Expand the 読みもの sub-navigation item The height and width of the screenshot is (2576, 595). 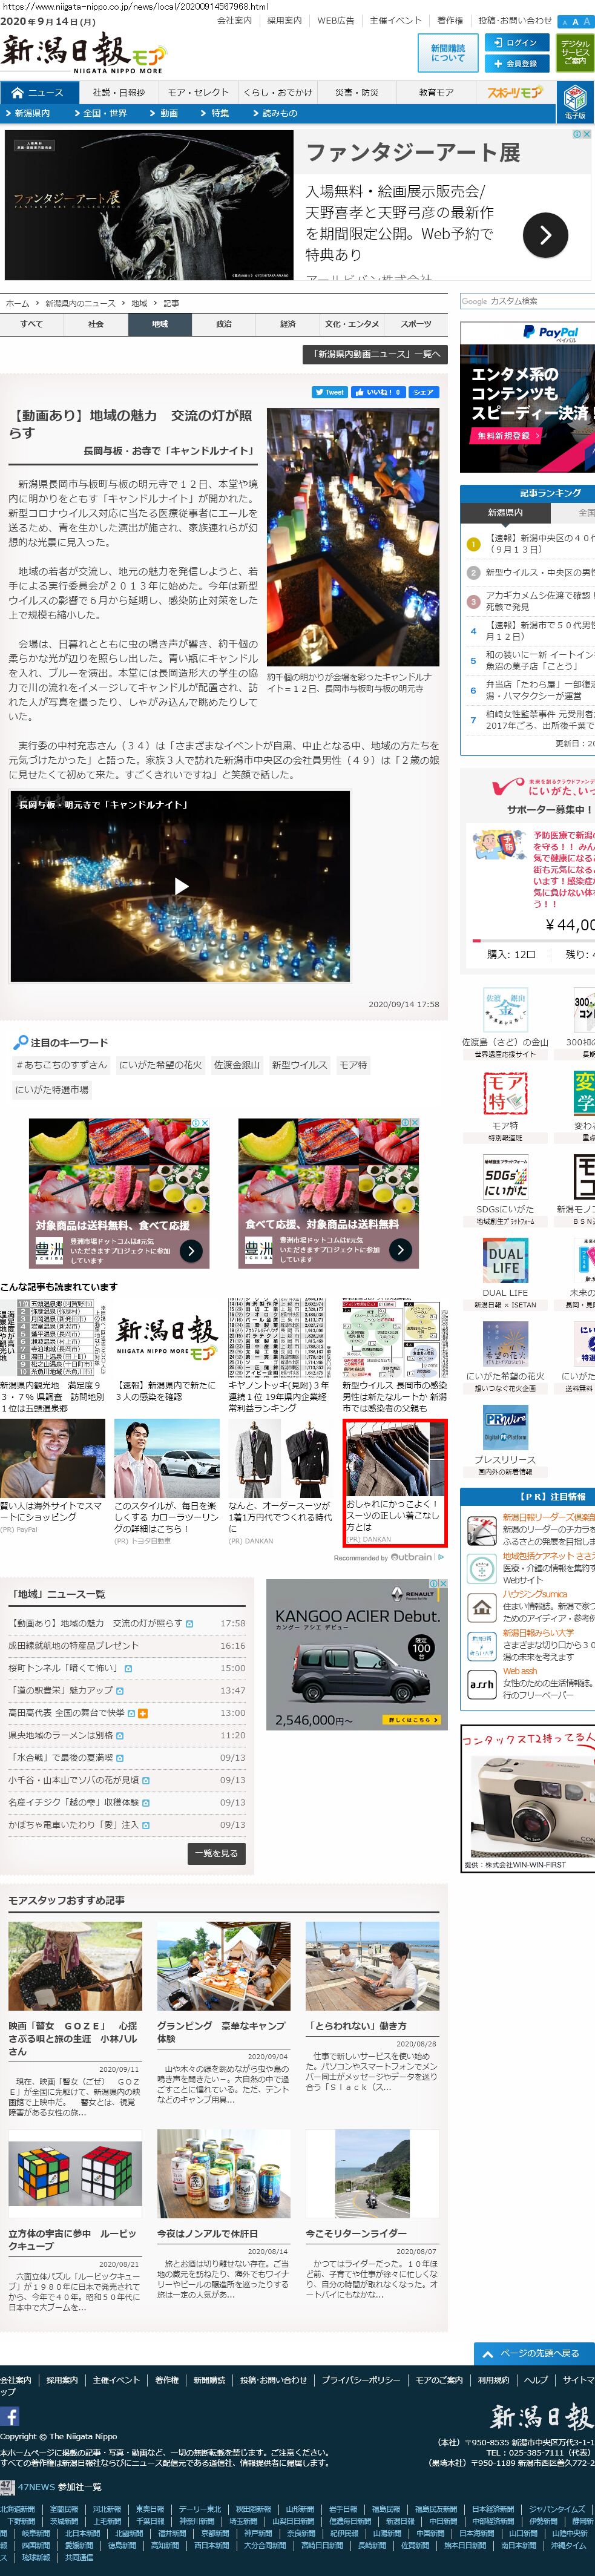[279, 114]
